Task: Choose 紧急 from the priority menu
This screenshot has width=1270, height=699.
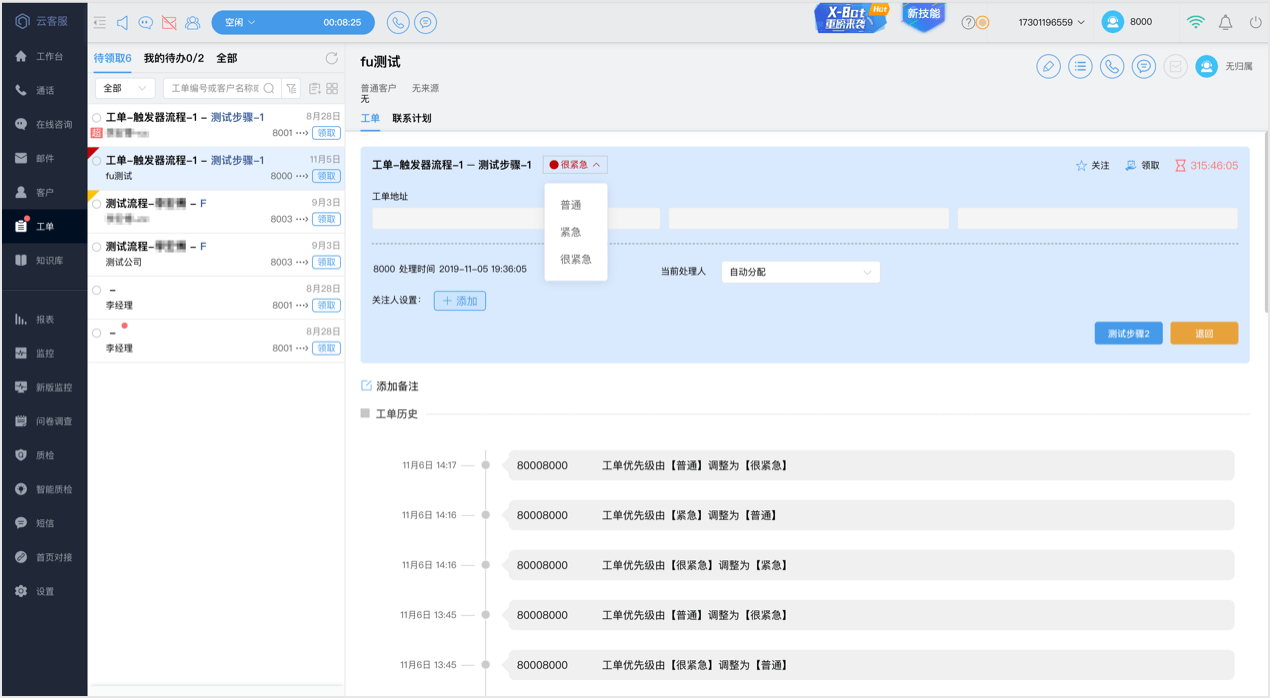Action: [571, 232]
